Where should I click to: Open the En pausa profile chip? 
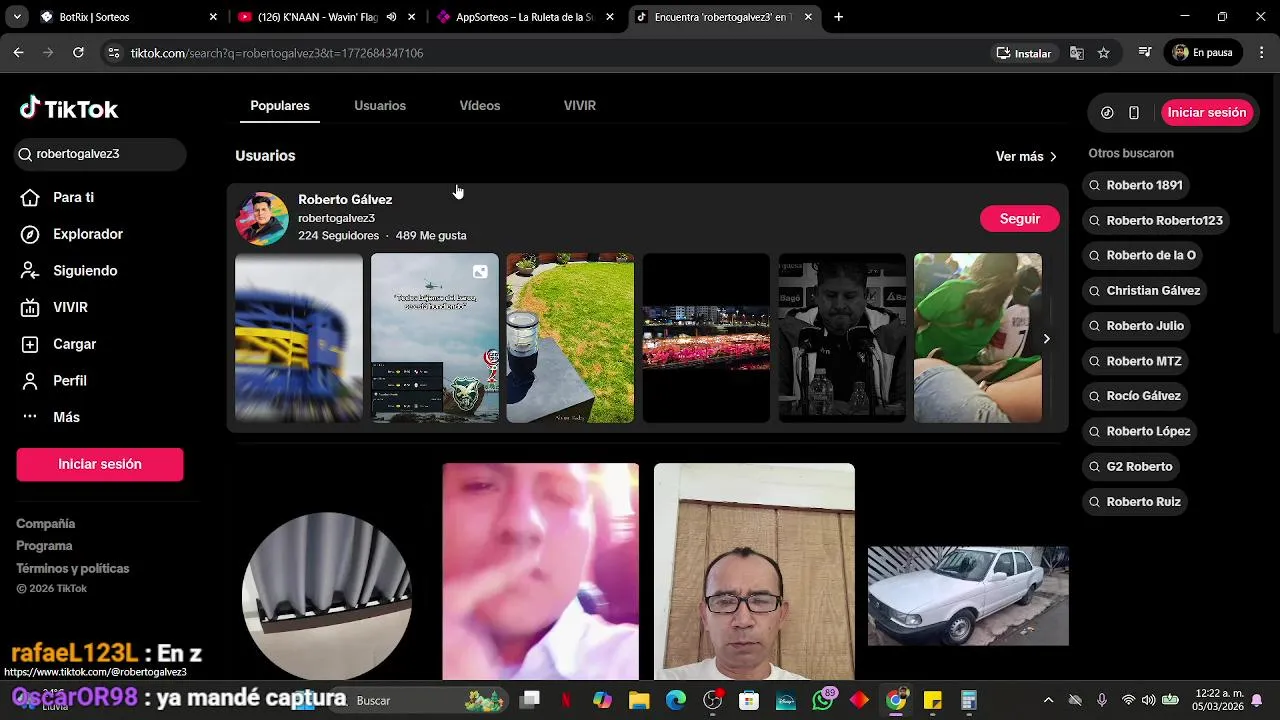pos(1203,53)
